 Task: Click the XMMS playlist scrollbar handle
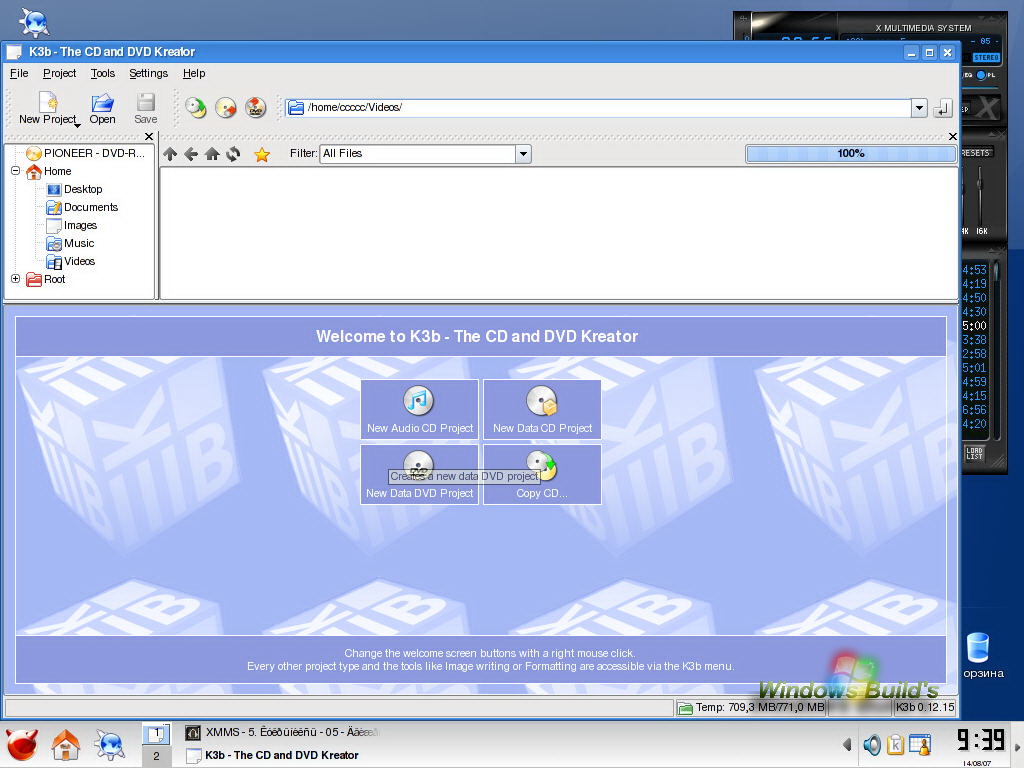coord(996,271)
